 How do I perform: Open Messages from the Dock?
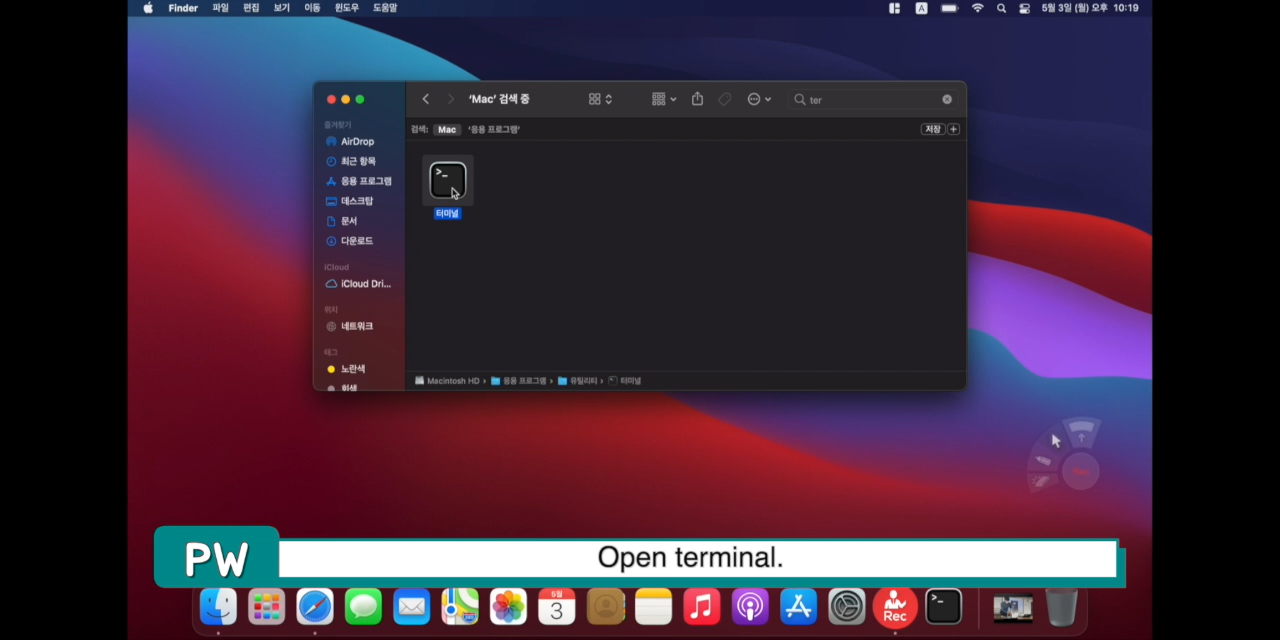[x=363, y=606]
